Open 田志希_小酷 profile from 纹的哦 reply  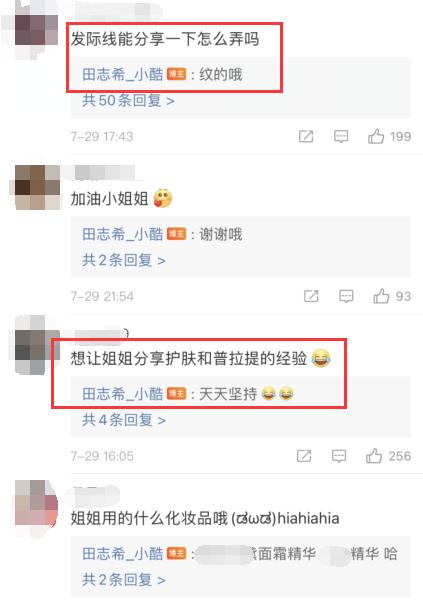tap(123, 74)
